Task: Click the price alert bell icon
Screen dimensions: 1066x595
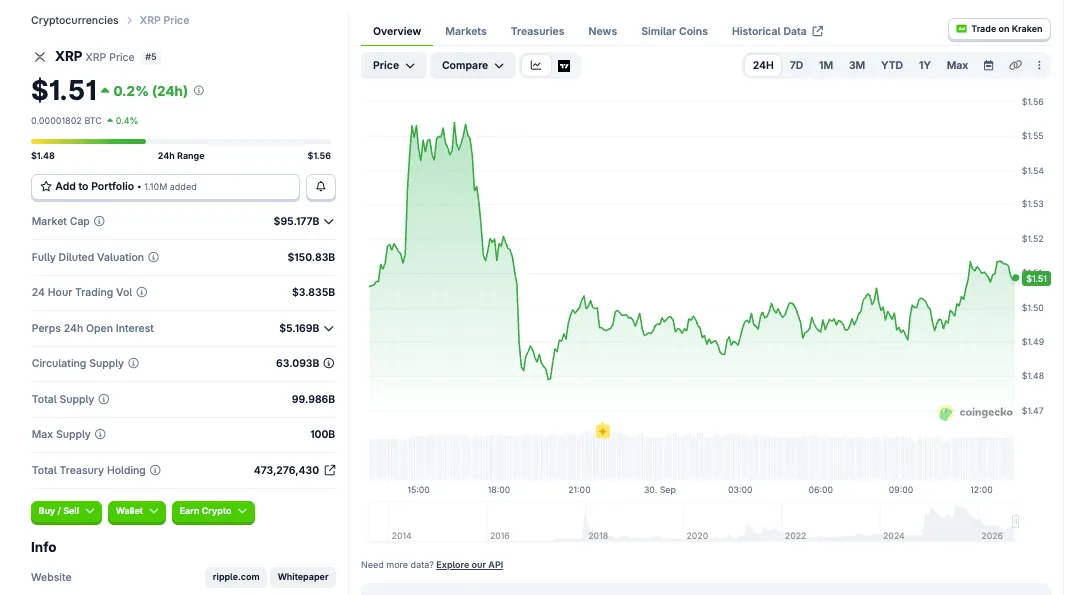Action: tap(321, 186)
